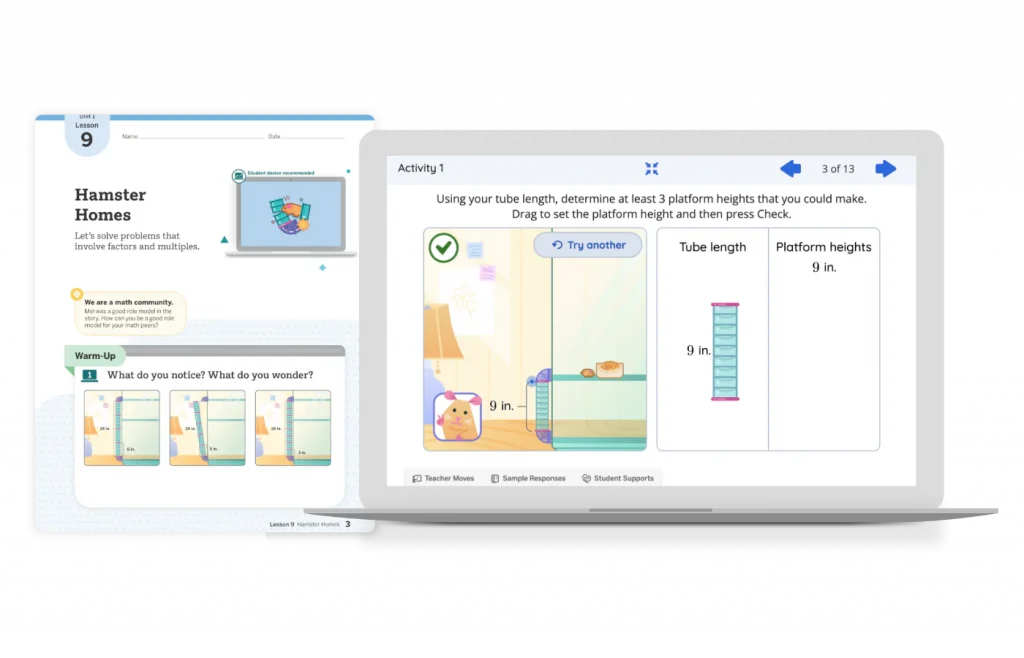Select the Activity 1 tab
This screenshot has height=658, width=1024.
pos(421,167)
